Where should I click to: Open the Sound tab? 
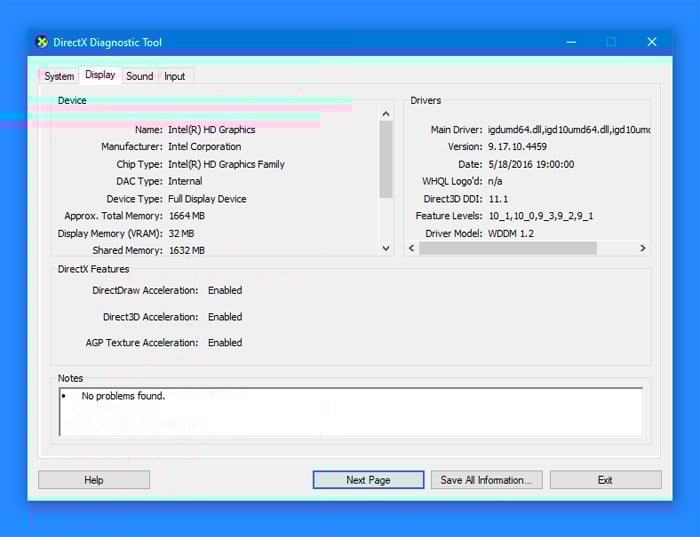[140, 76]
